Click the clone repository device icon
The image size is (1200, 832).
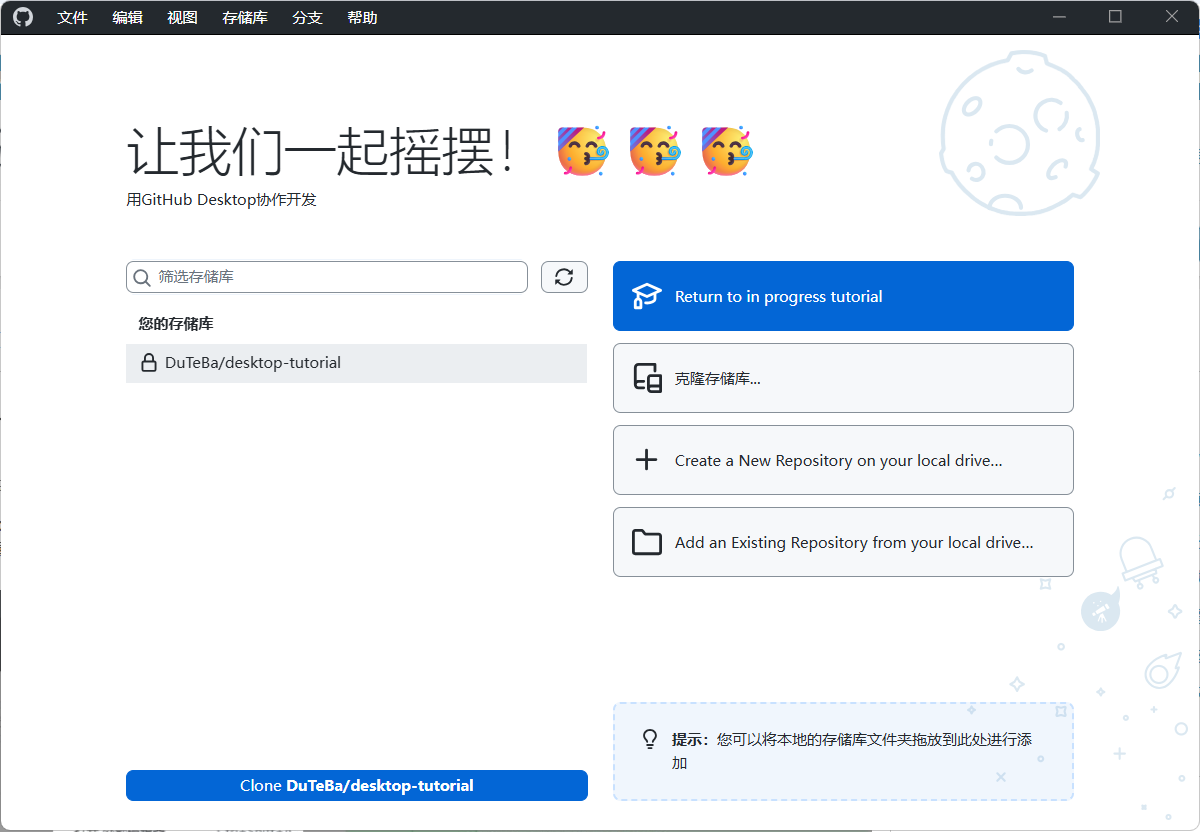point(647,378)
